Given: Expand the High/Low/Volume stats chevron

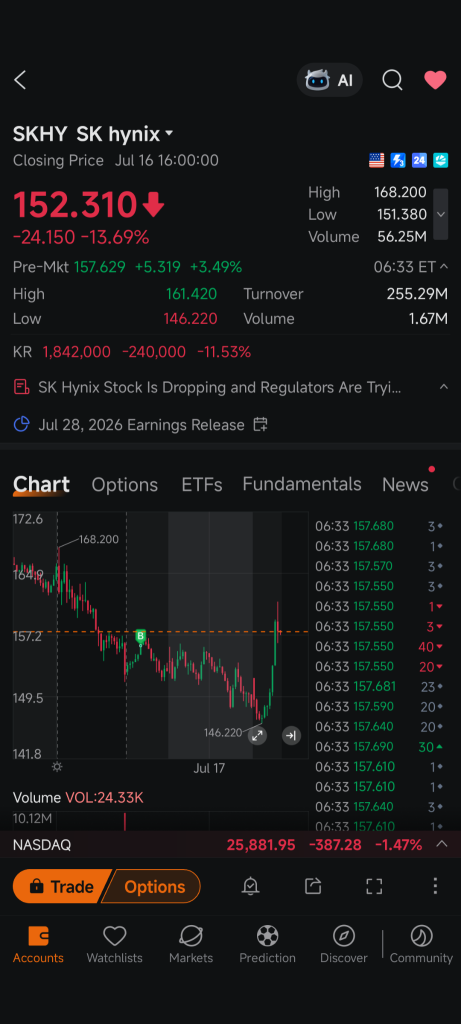Looking at the screenshot, I should (441, 214).
